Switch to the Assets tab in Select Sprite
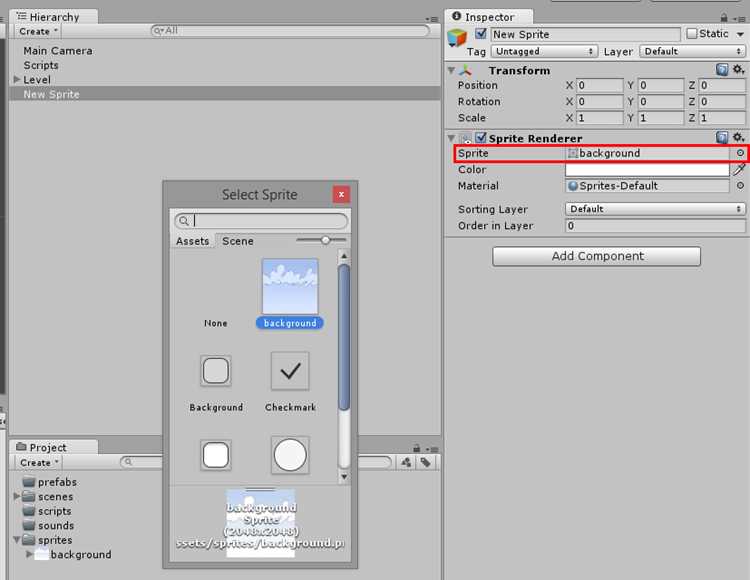The height and width of the screenshot is (580, 750). point(192,241)
